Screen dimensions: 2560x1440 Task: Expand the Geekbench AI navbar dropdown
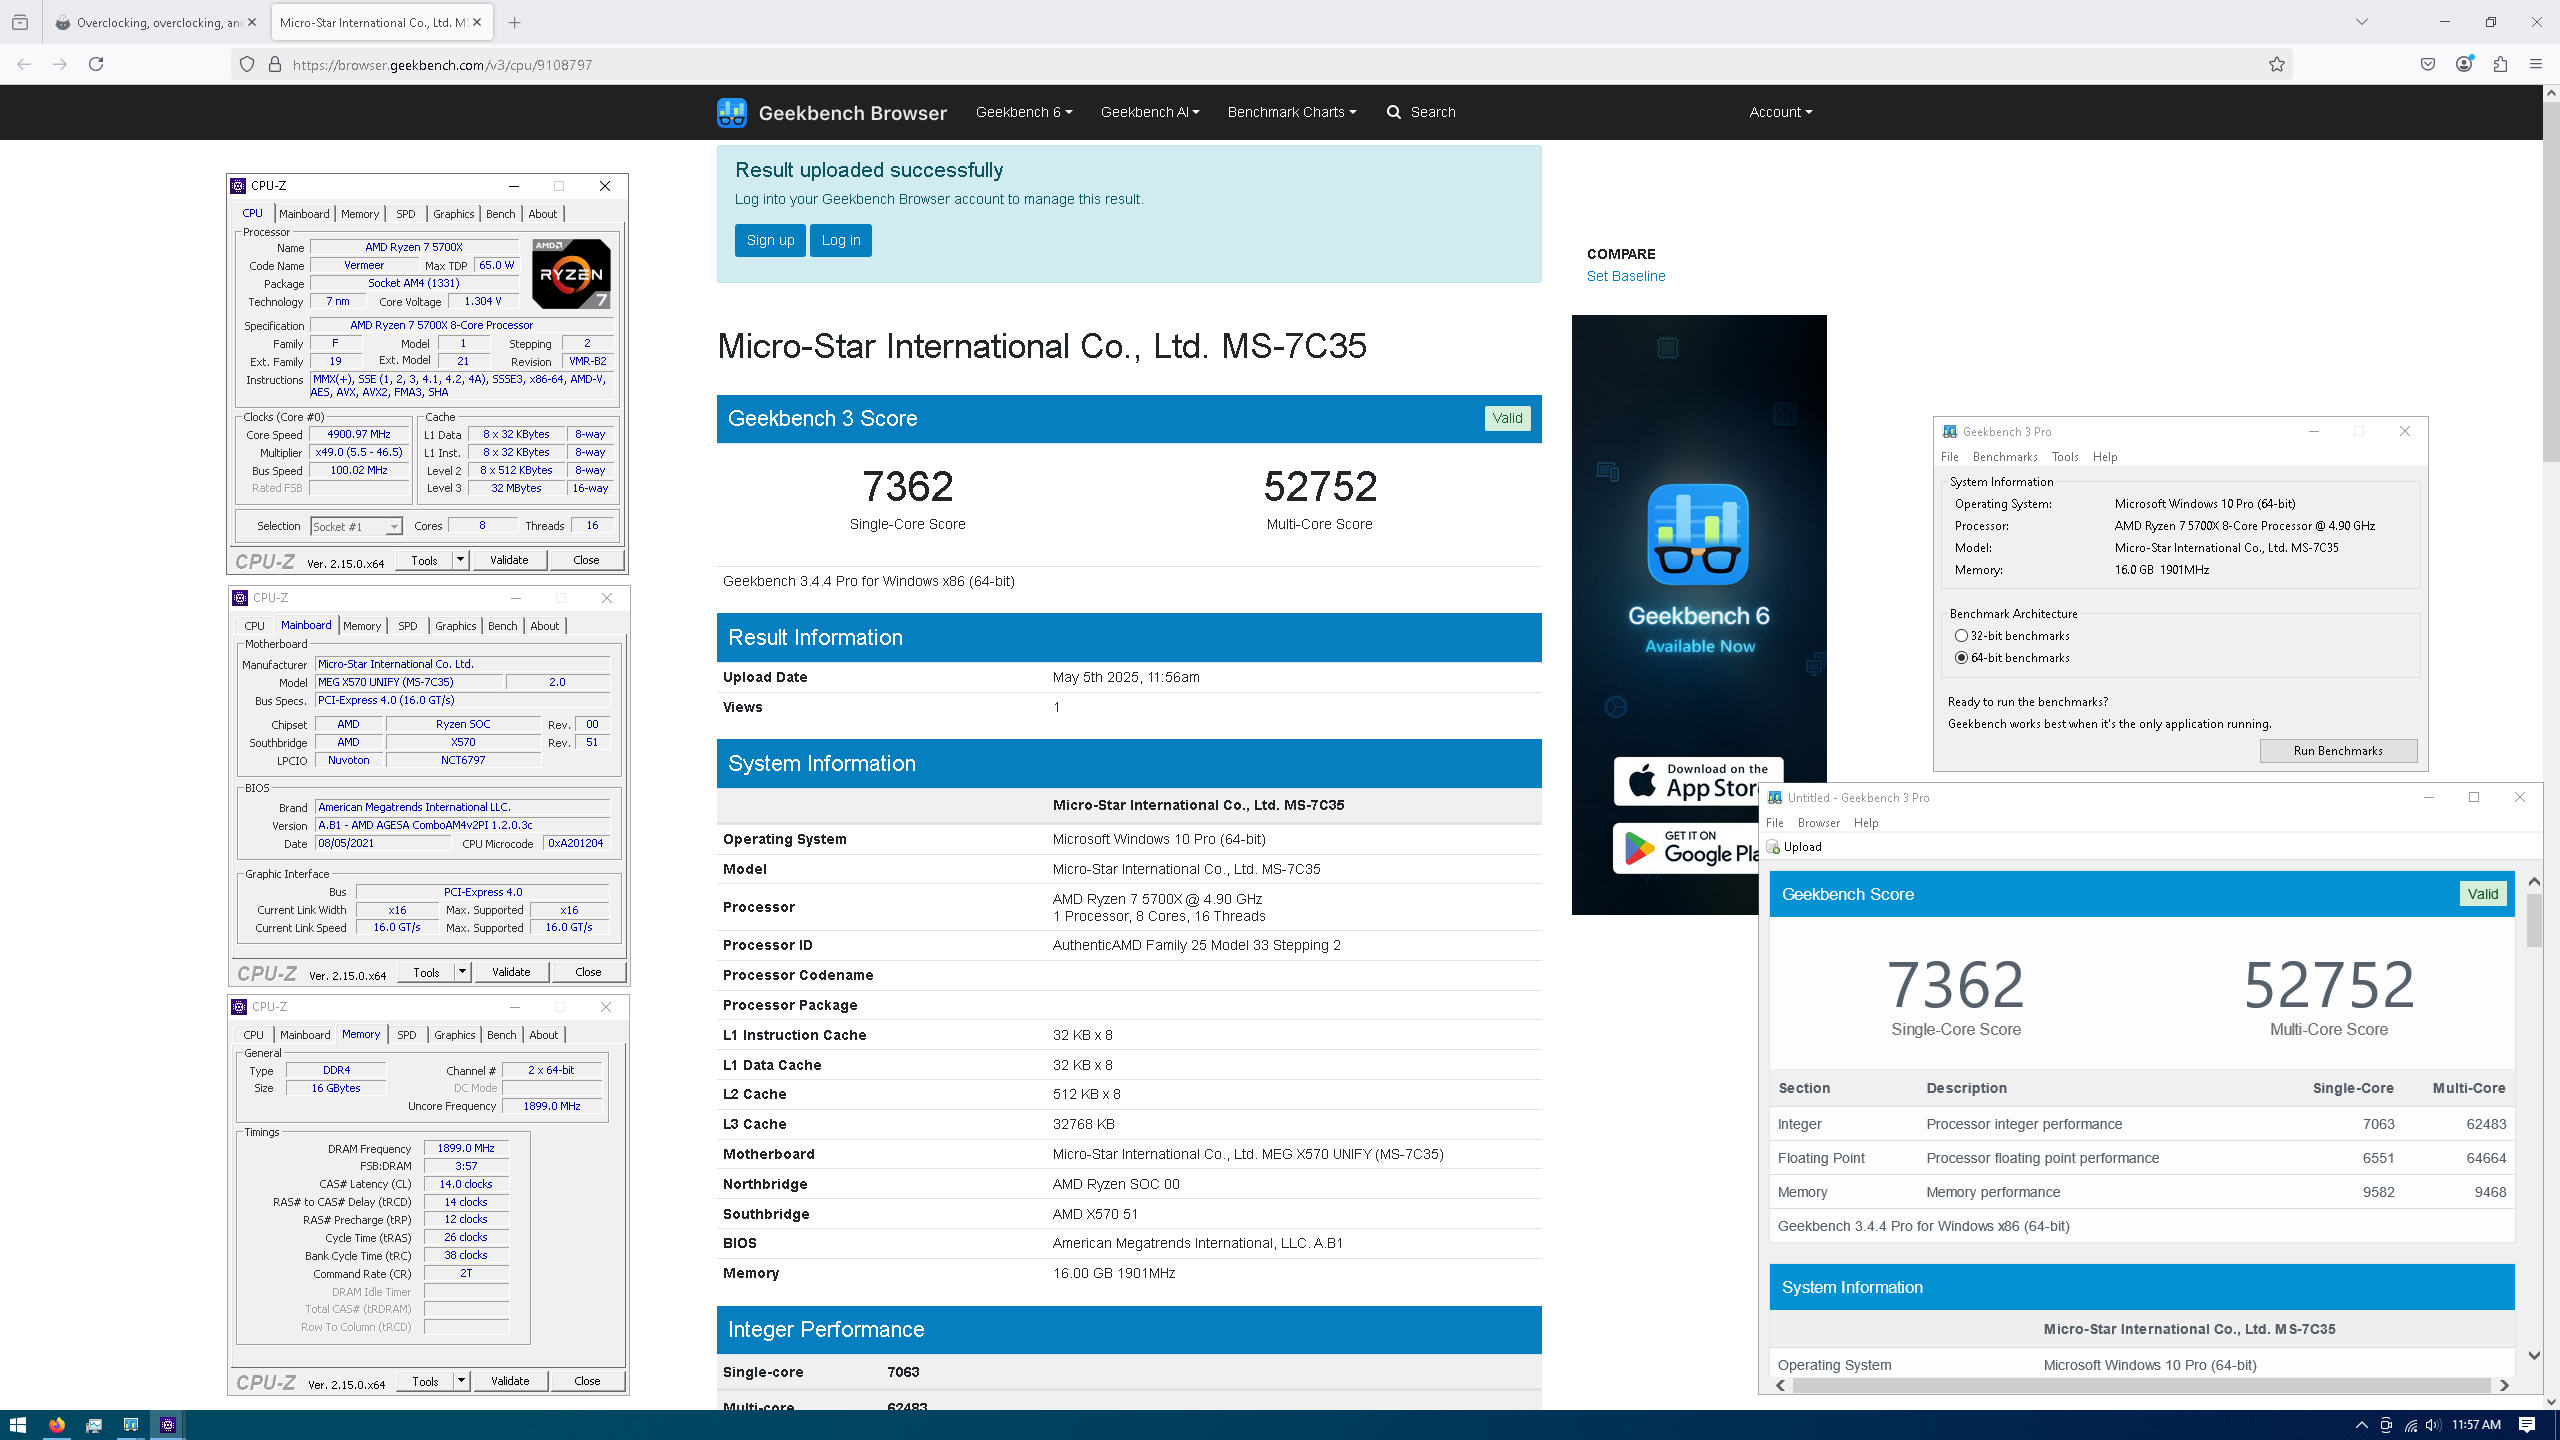pos(1150,112)
